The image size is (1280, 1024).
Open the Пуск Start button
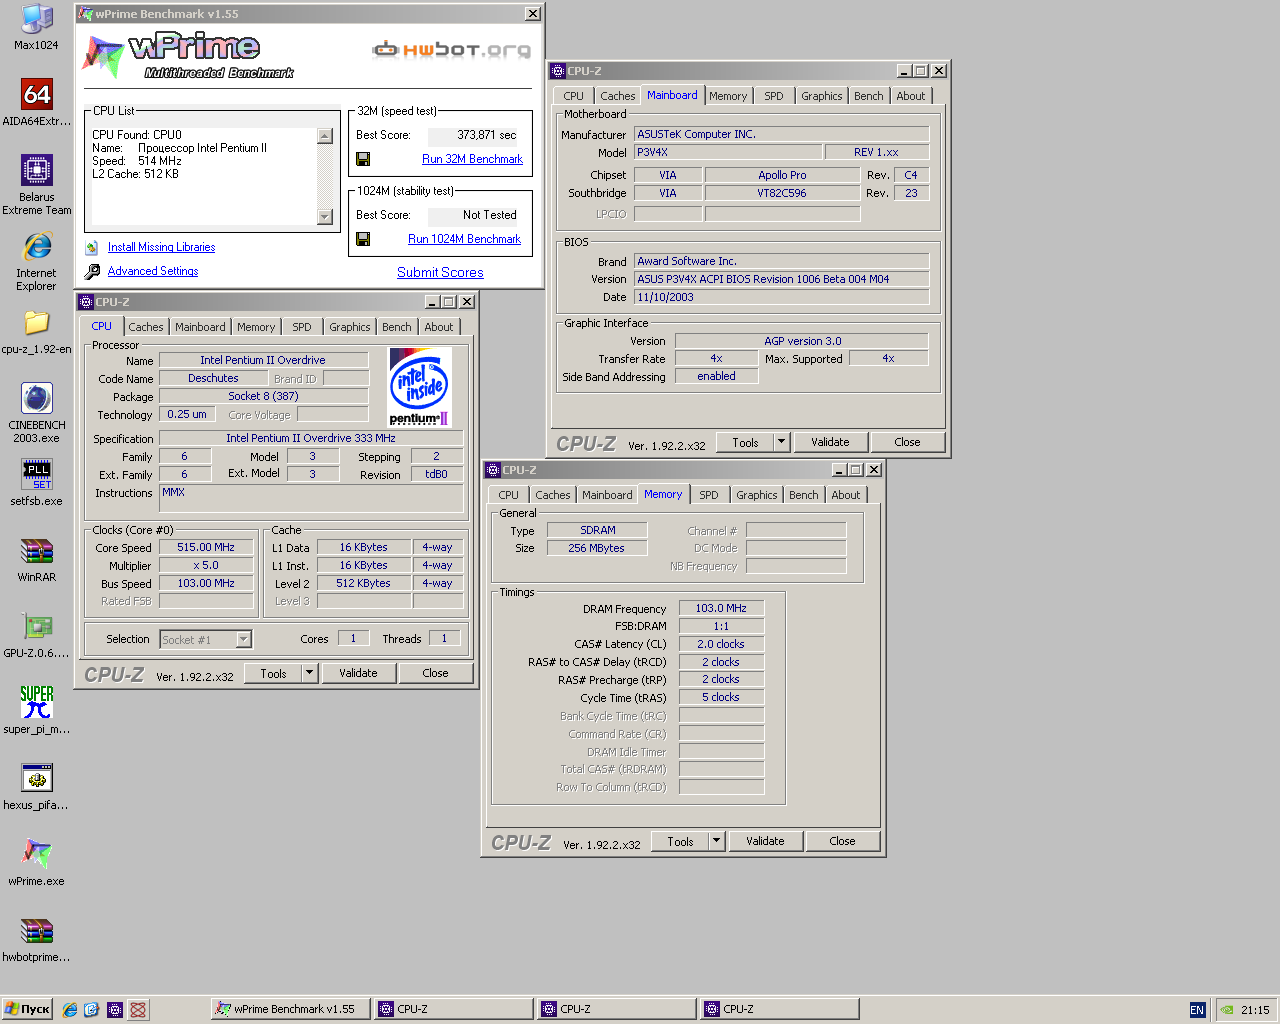point(27,1010)
